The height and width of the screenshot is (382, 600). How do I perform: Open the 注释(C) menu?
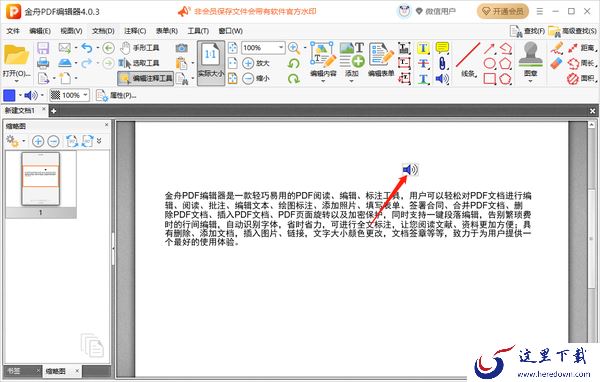[x=135, y=31]
